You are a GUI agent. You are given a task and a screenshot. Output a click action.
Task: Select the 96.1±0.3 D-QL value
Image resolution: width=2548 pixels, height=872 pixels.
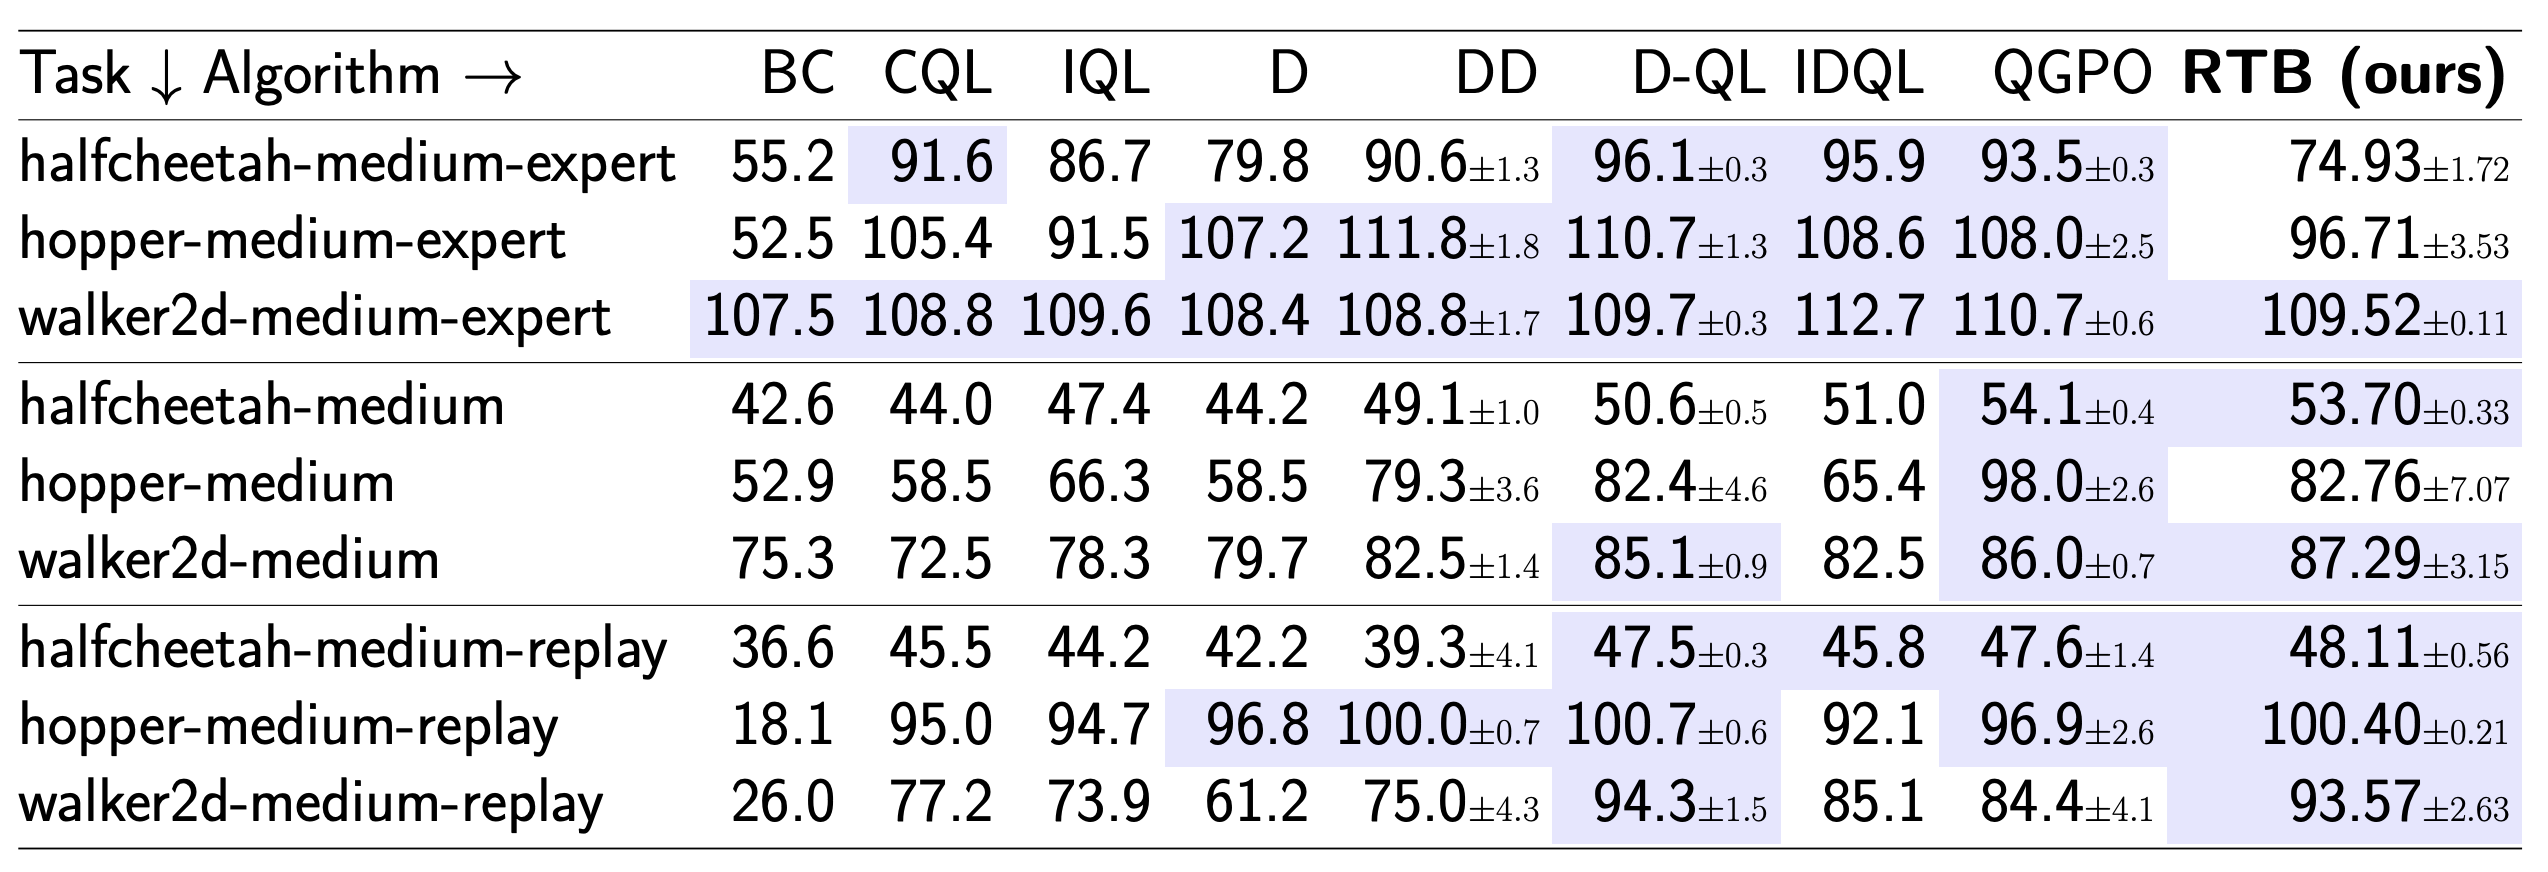click(1680, 163)
